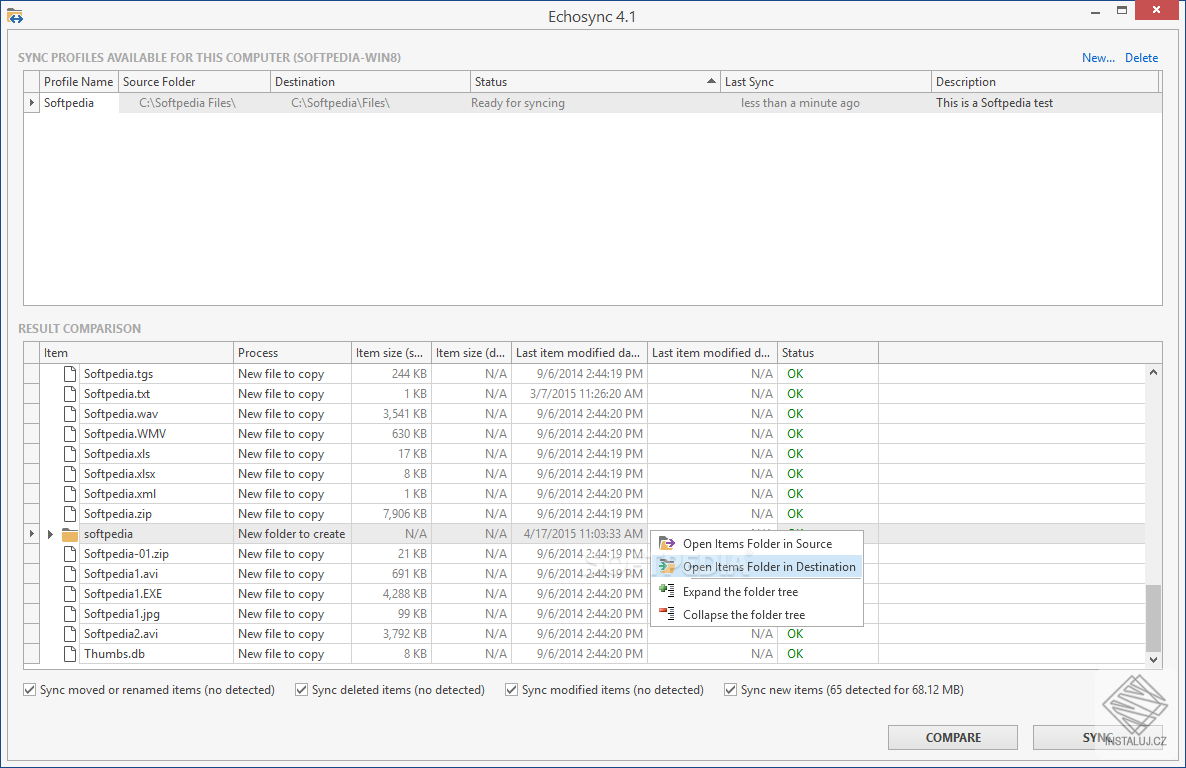Screen dimensions: 1186x768
Task: Click the 7,906 KB size cell
Action: [x=391, y=514]
